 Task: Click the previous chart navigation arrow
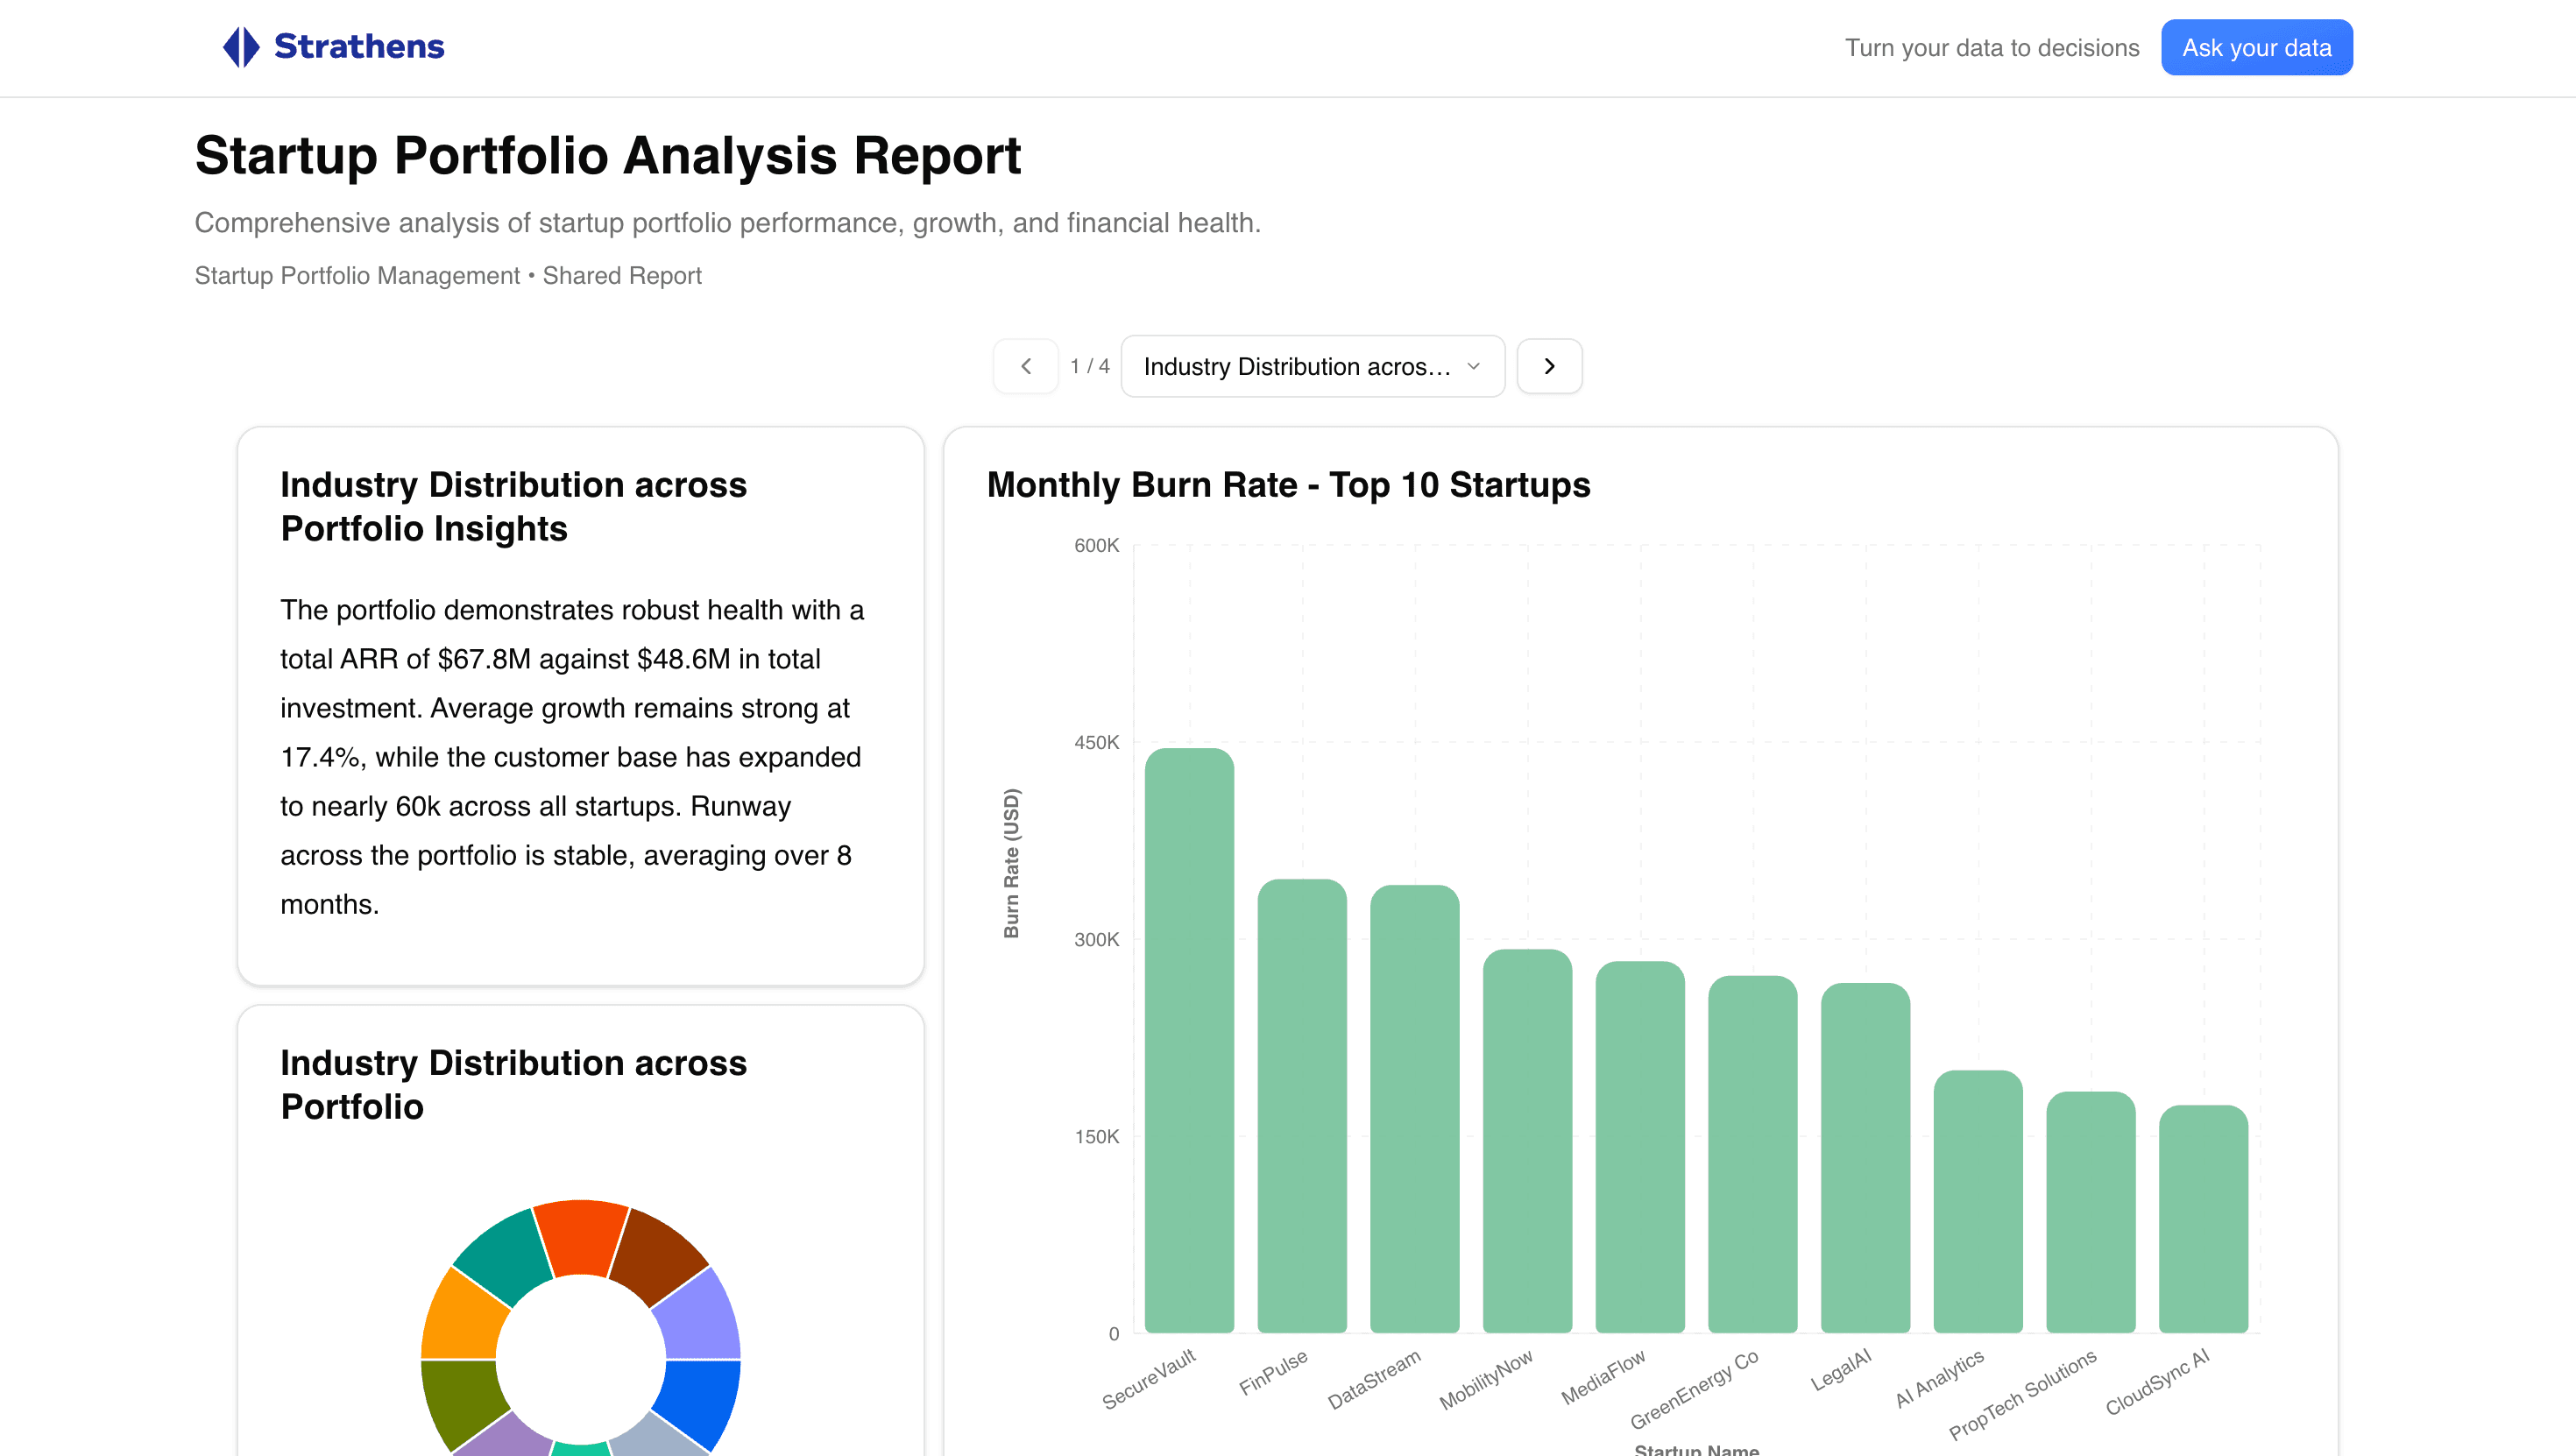pyautogui.click(x=1026, y=366)
